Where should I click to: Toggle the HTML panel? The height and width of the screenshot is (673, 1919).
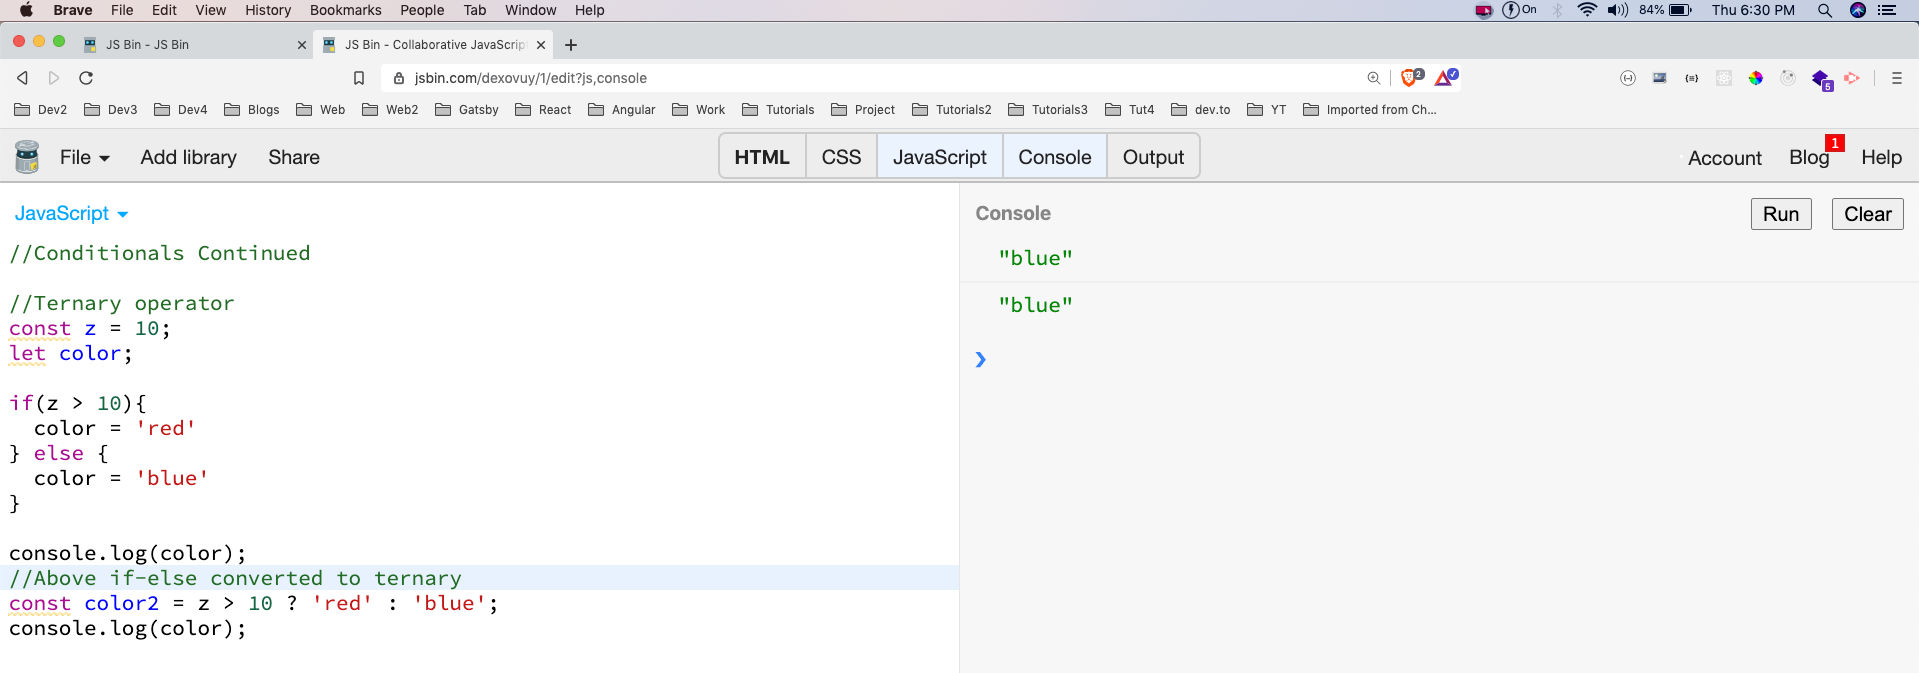tap(762, 157)
